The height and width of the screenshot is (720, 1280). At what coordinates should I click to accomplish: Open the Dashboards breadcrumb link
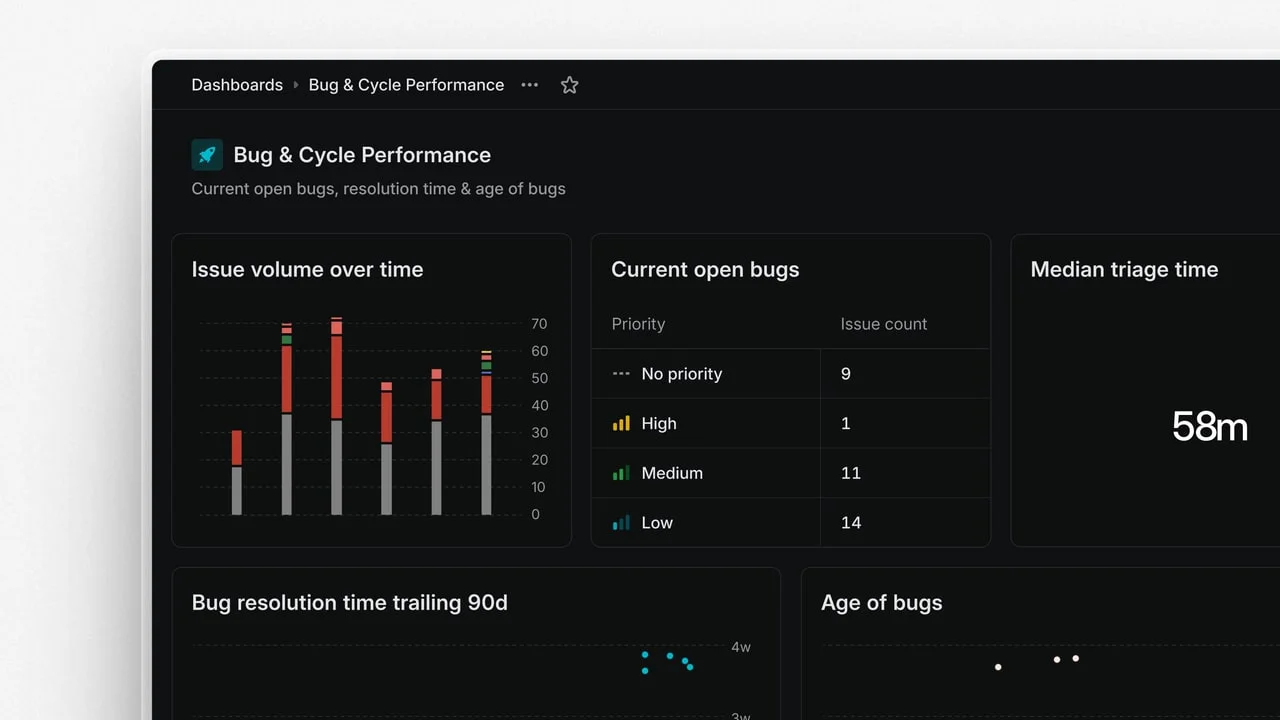237,85
